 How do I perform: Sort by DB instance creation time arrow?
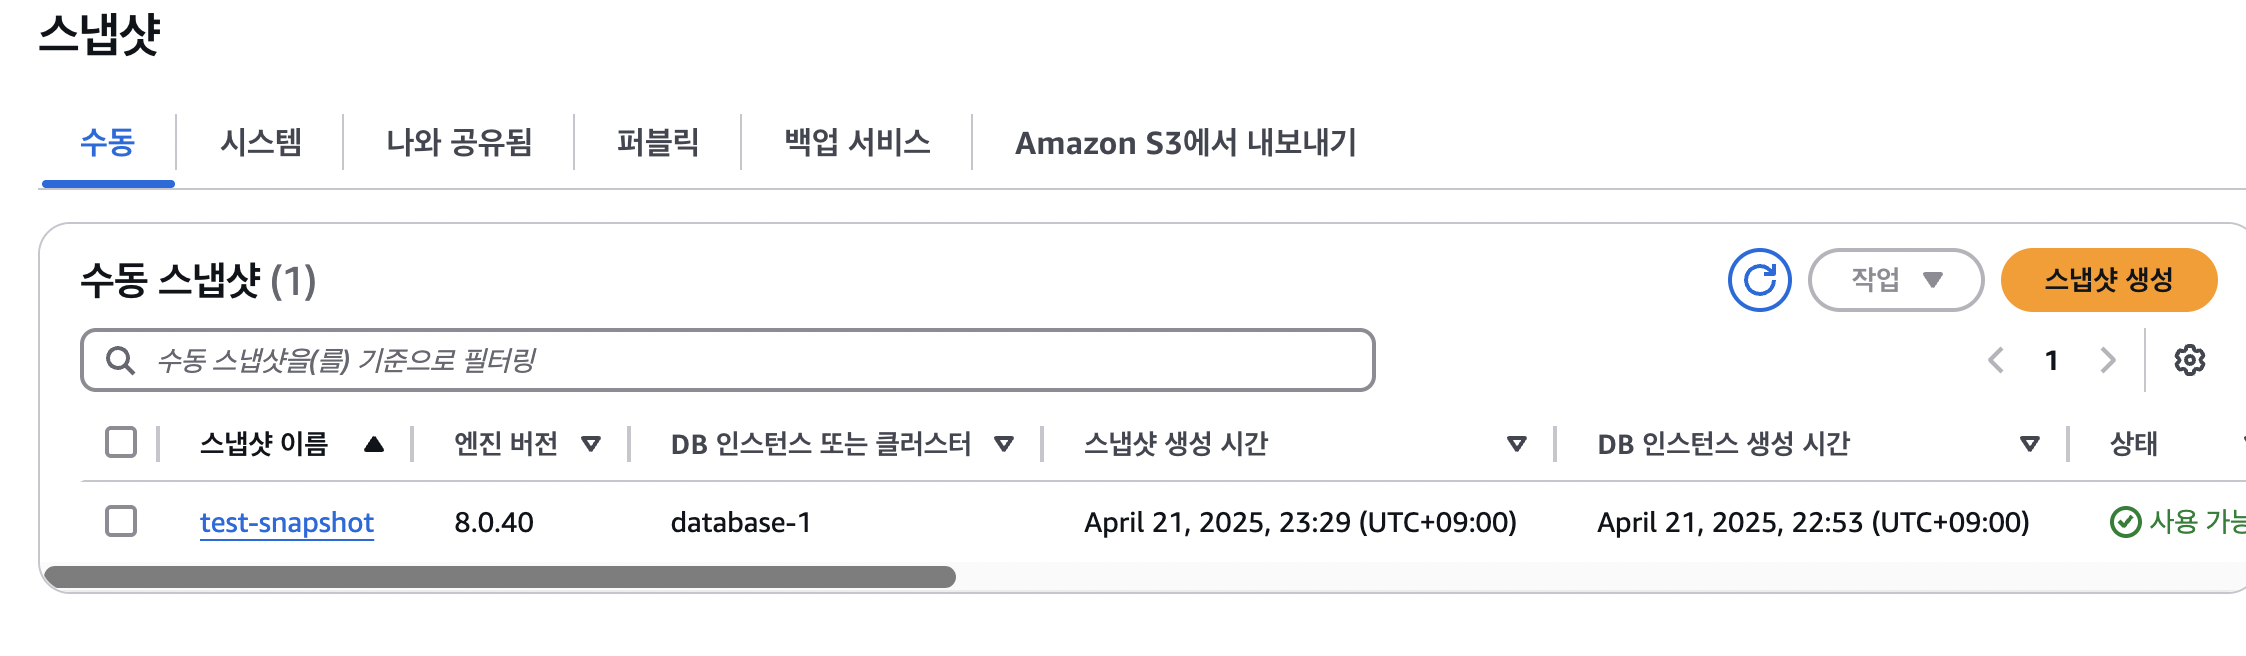(x=2030, y=444)
